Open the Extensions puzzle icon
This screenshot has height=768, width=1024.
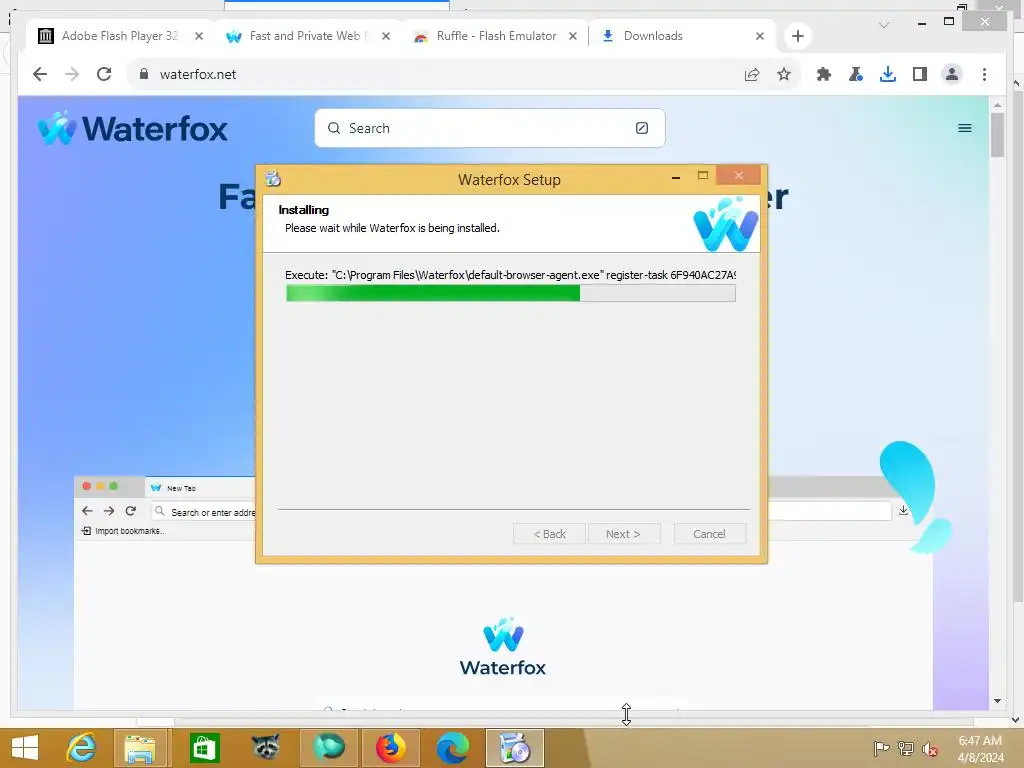coord(824,74)
